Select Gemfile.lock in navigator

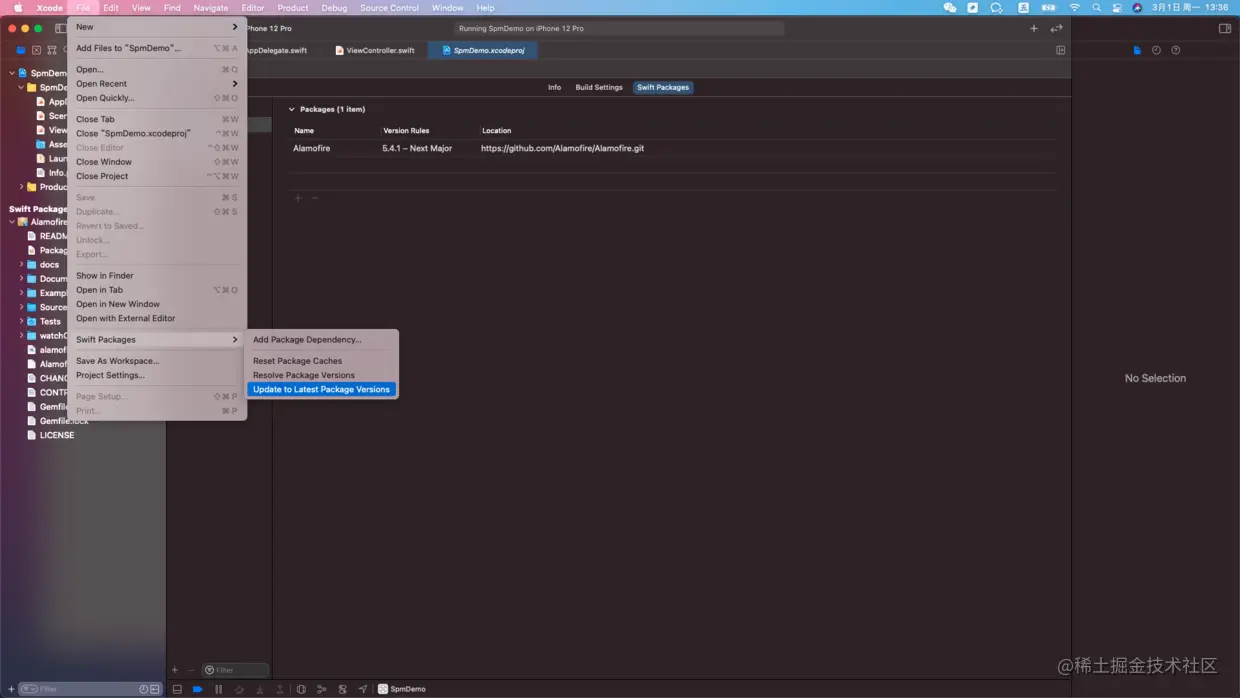(x=57, y=421)
